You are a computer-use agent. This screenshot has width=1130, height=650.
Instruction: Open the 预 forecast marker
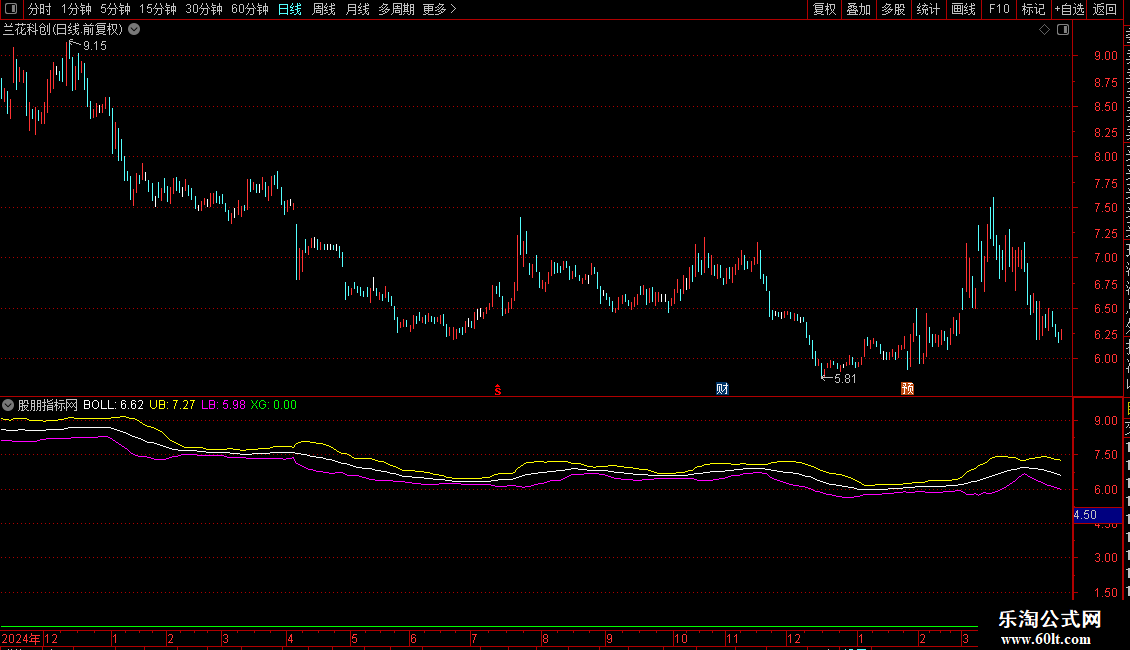(907, 389)
